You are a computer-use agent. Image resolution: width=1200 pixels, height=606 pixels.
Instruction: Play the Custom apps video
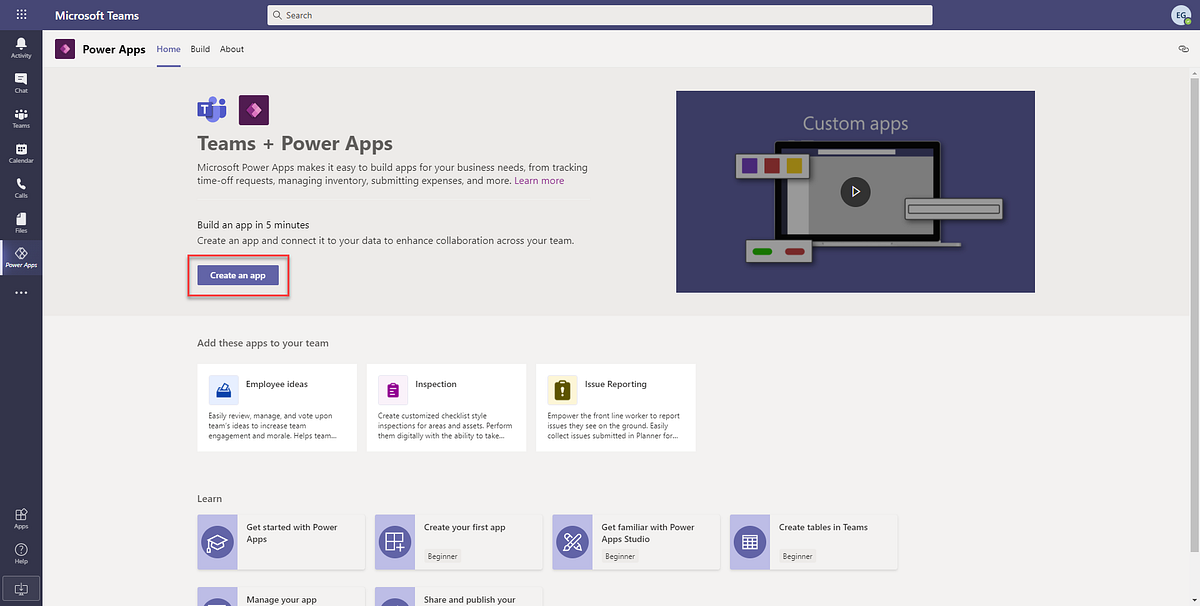click(855, 191)
